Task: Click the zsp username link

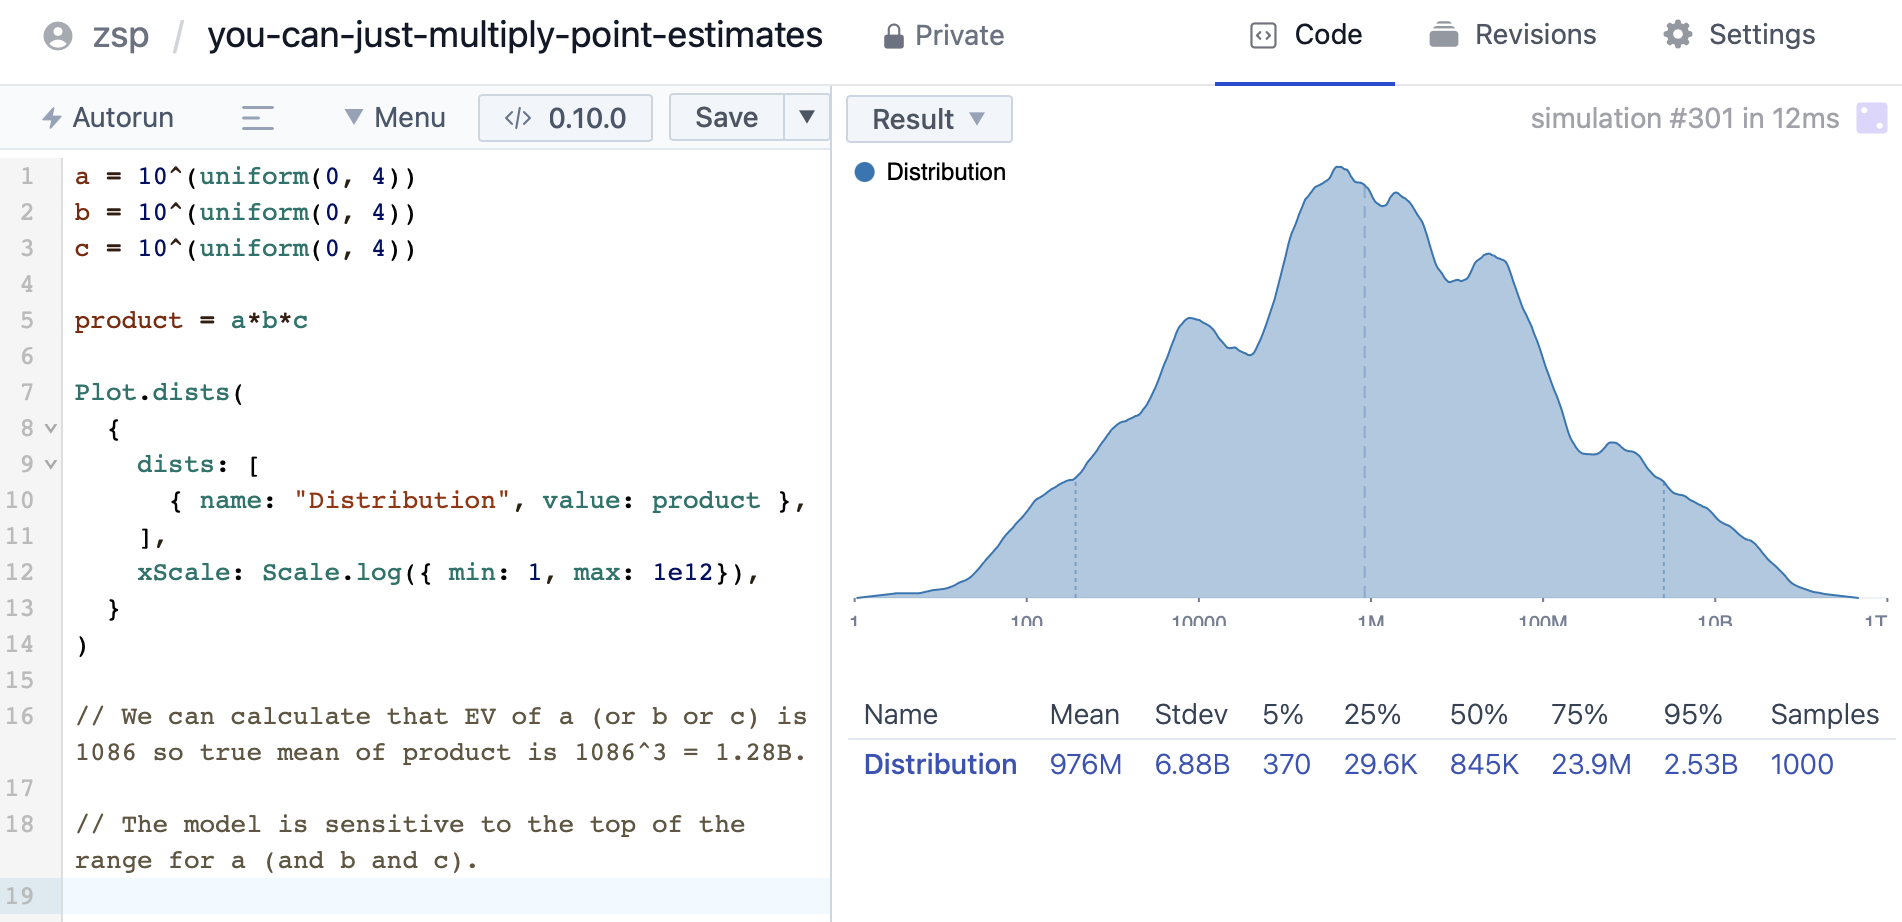Action: [x=121, y=36]
